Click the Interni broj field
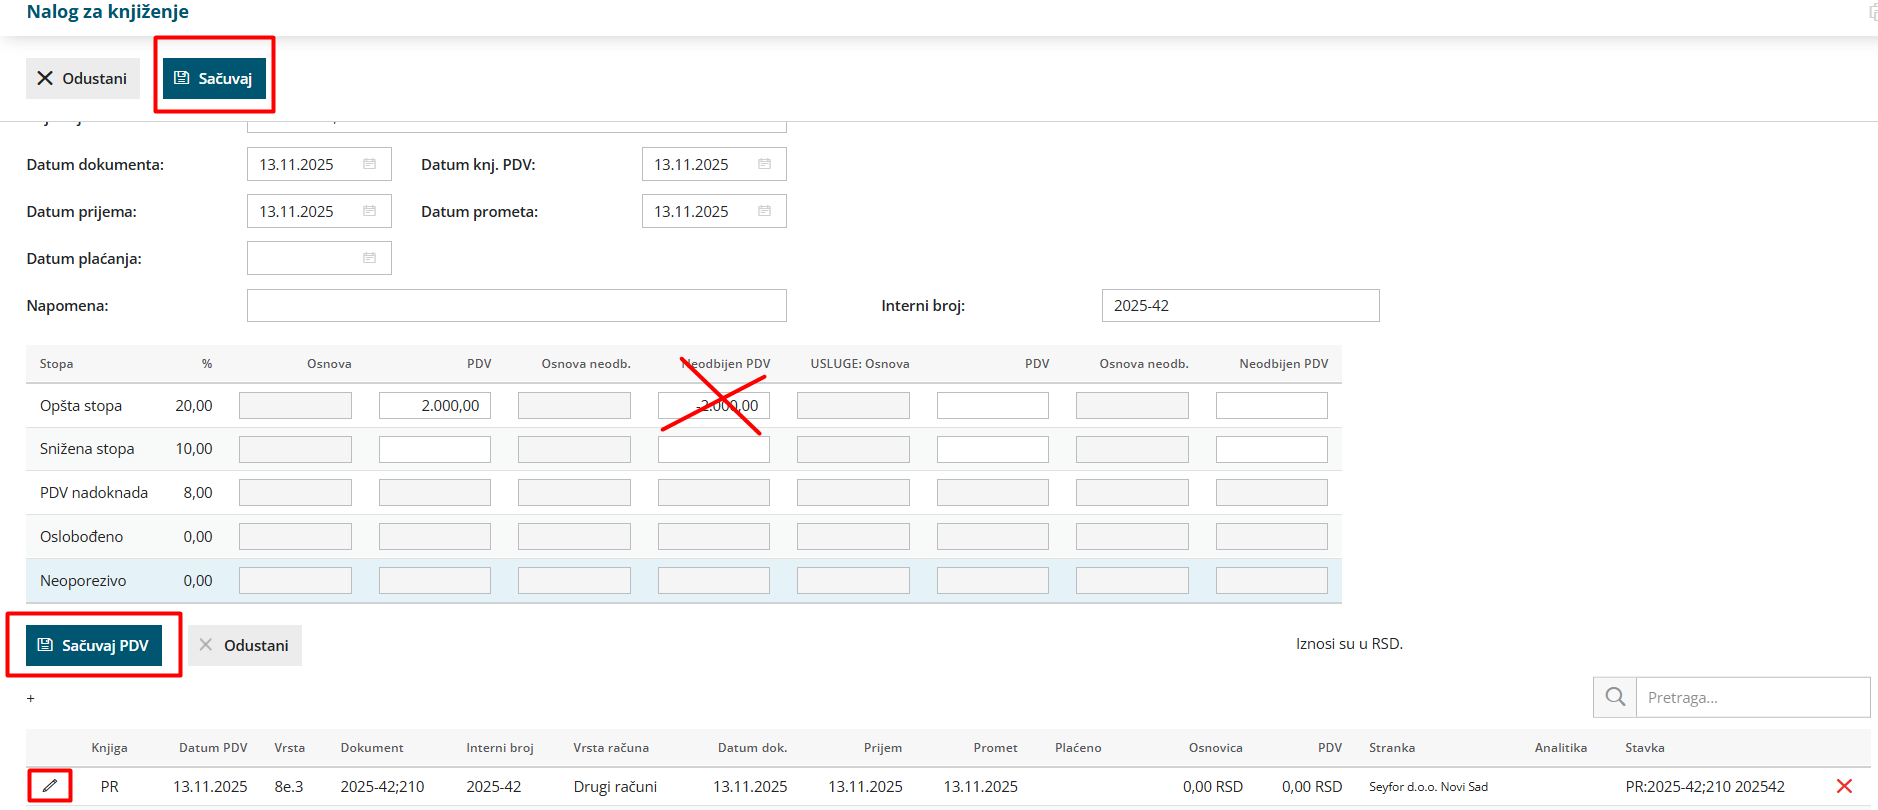Viewport: 1878px width, 810px height. point(1240,305)
